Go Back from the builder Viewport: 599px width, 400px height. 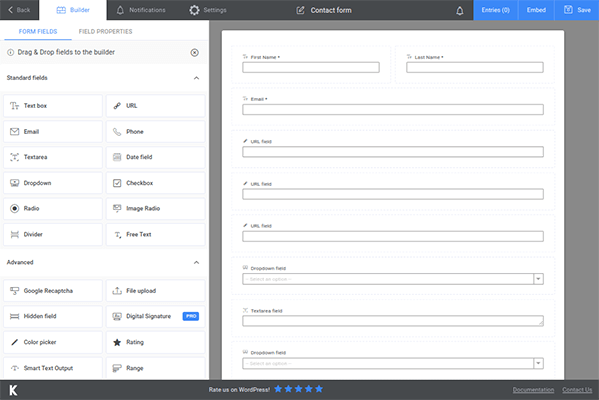point(19,10)
